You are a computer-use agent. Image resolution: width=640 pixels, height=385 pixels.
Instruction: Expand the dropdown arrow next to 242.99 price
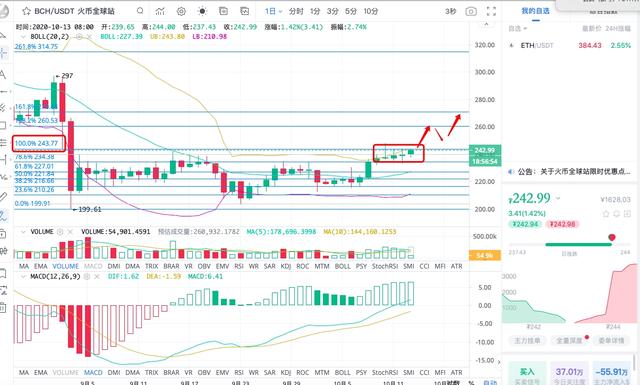coord(558,198)
